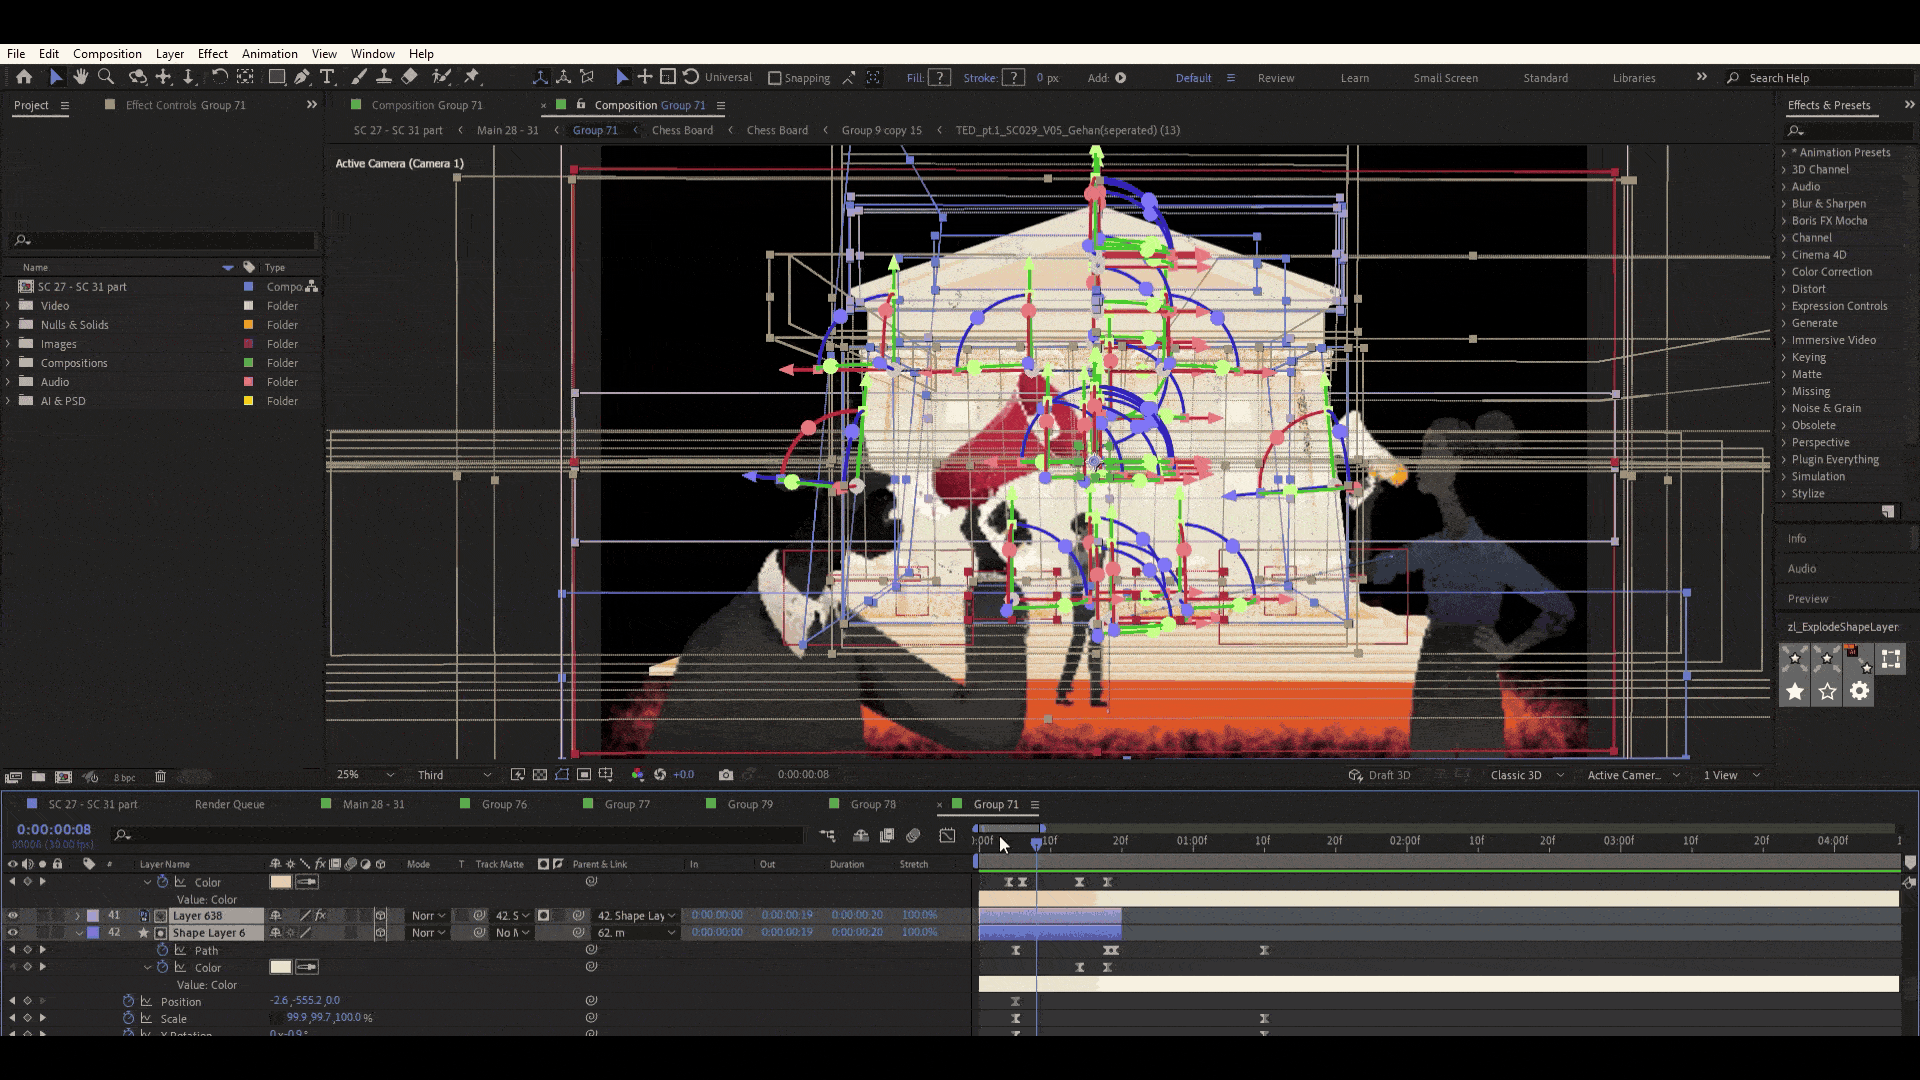
Task: Switch to the Group 77 timeline tab
Action: coord(627,804)
